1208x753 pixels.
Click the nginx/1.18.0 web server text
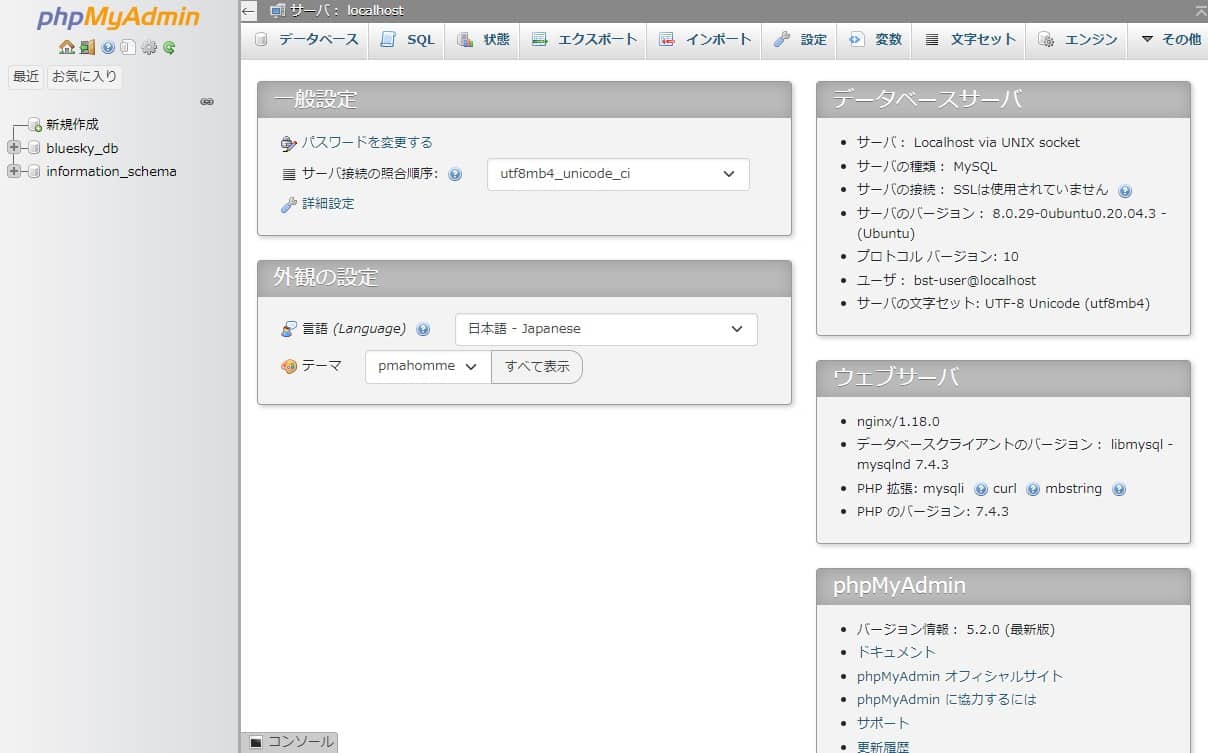898,422
